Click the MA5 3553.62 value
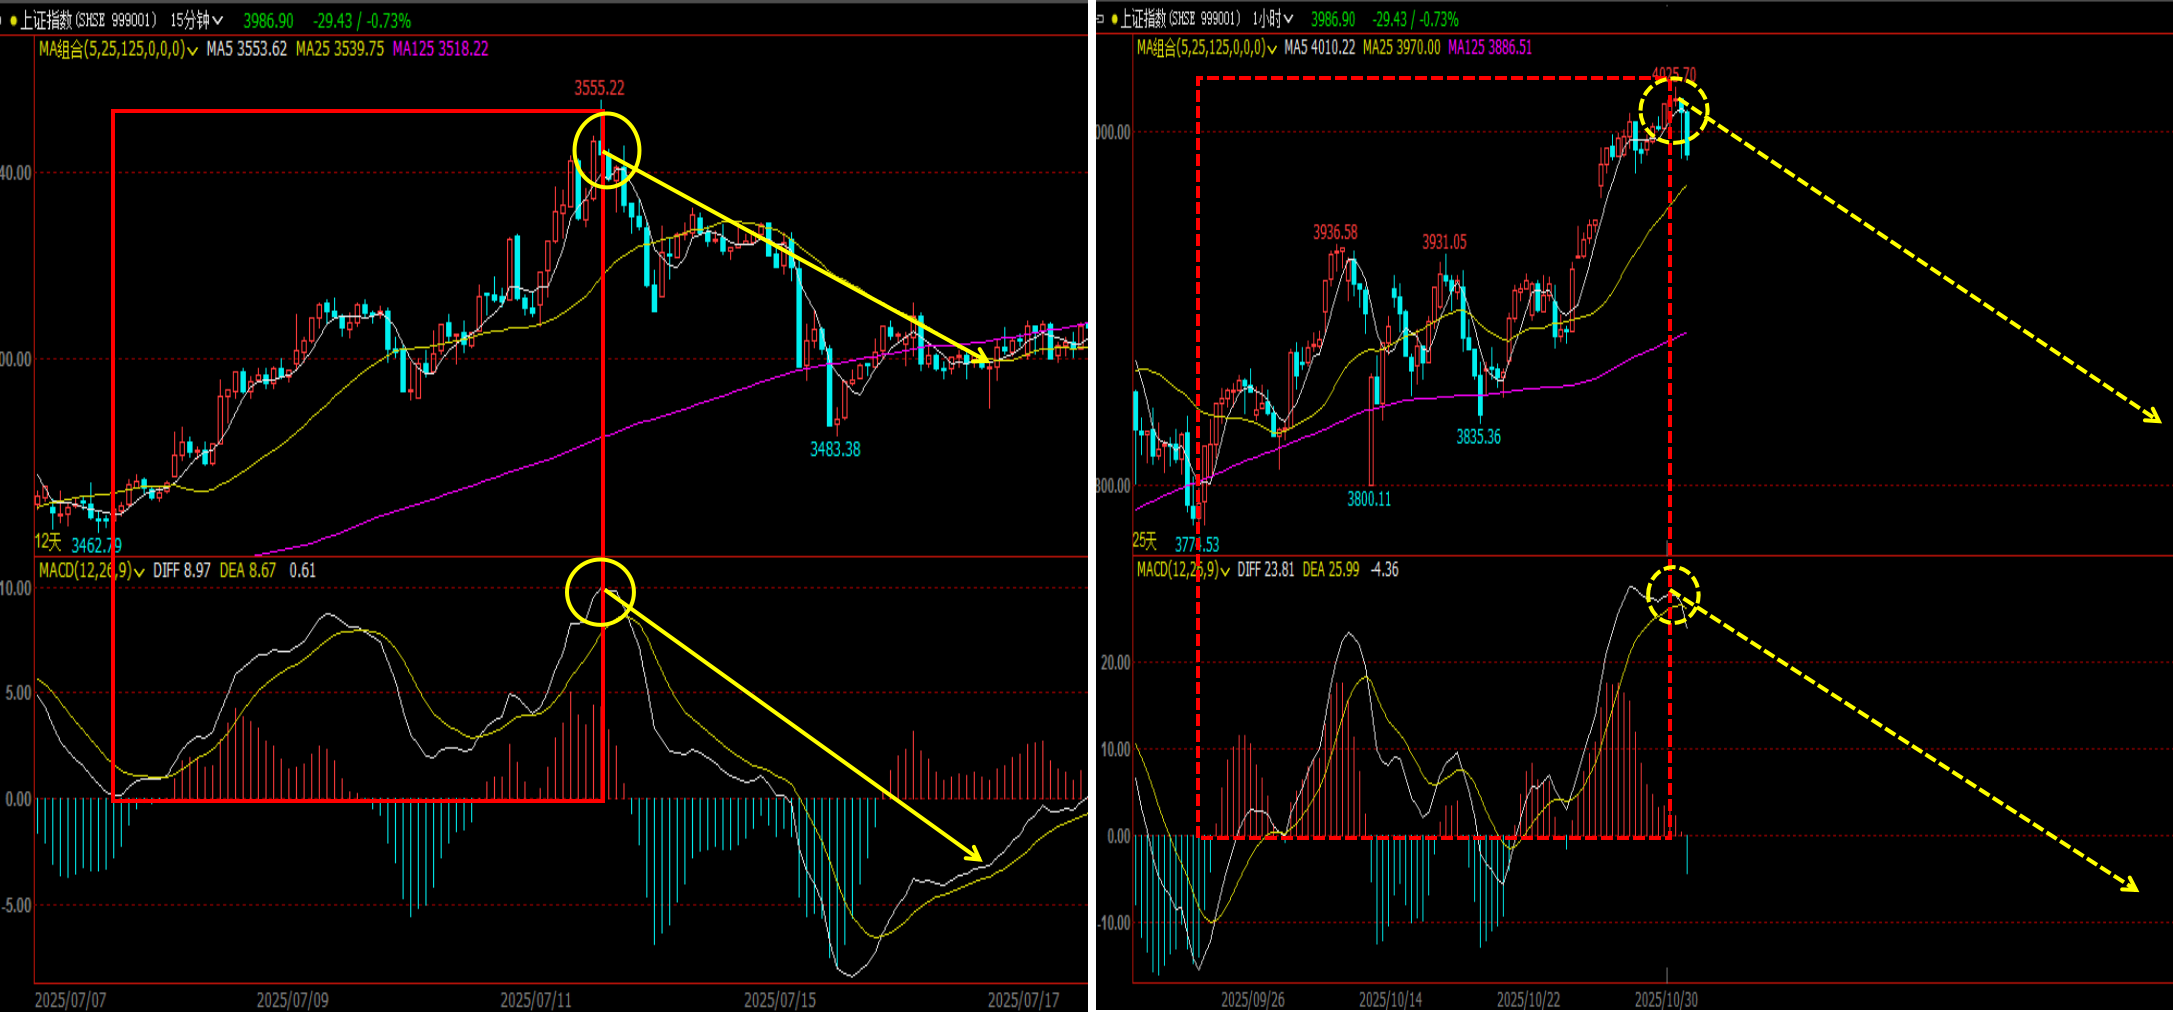This screenshot has width=2174, height=1012. click(x=247, y=49)
